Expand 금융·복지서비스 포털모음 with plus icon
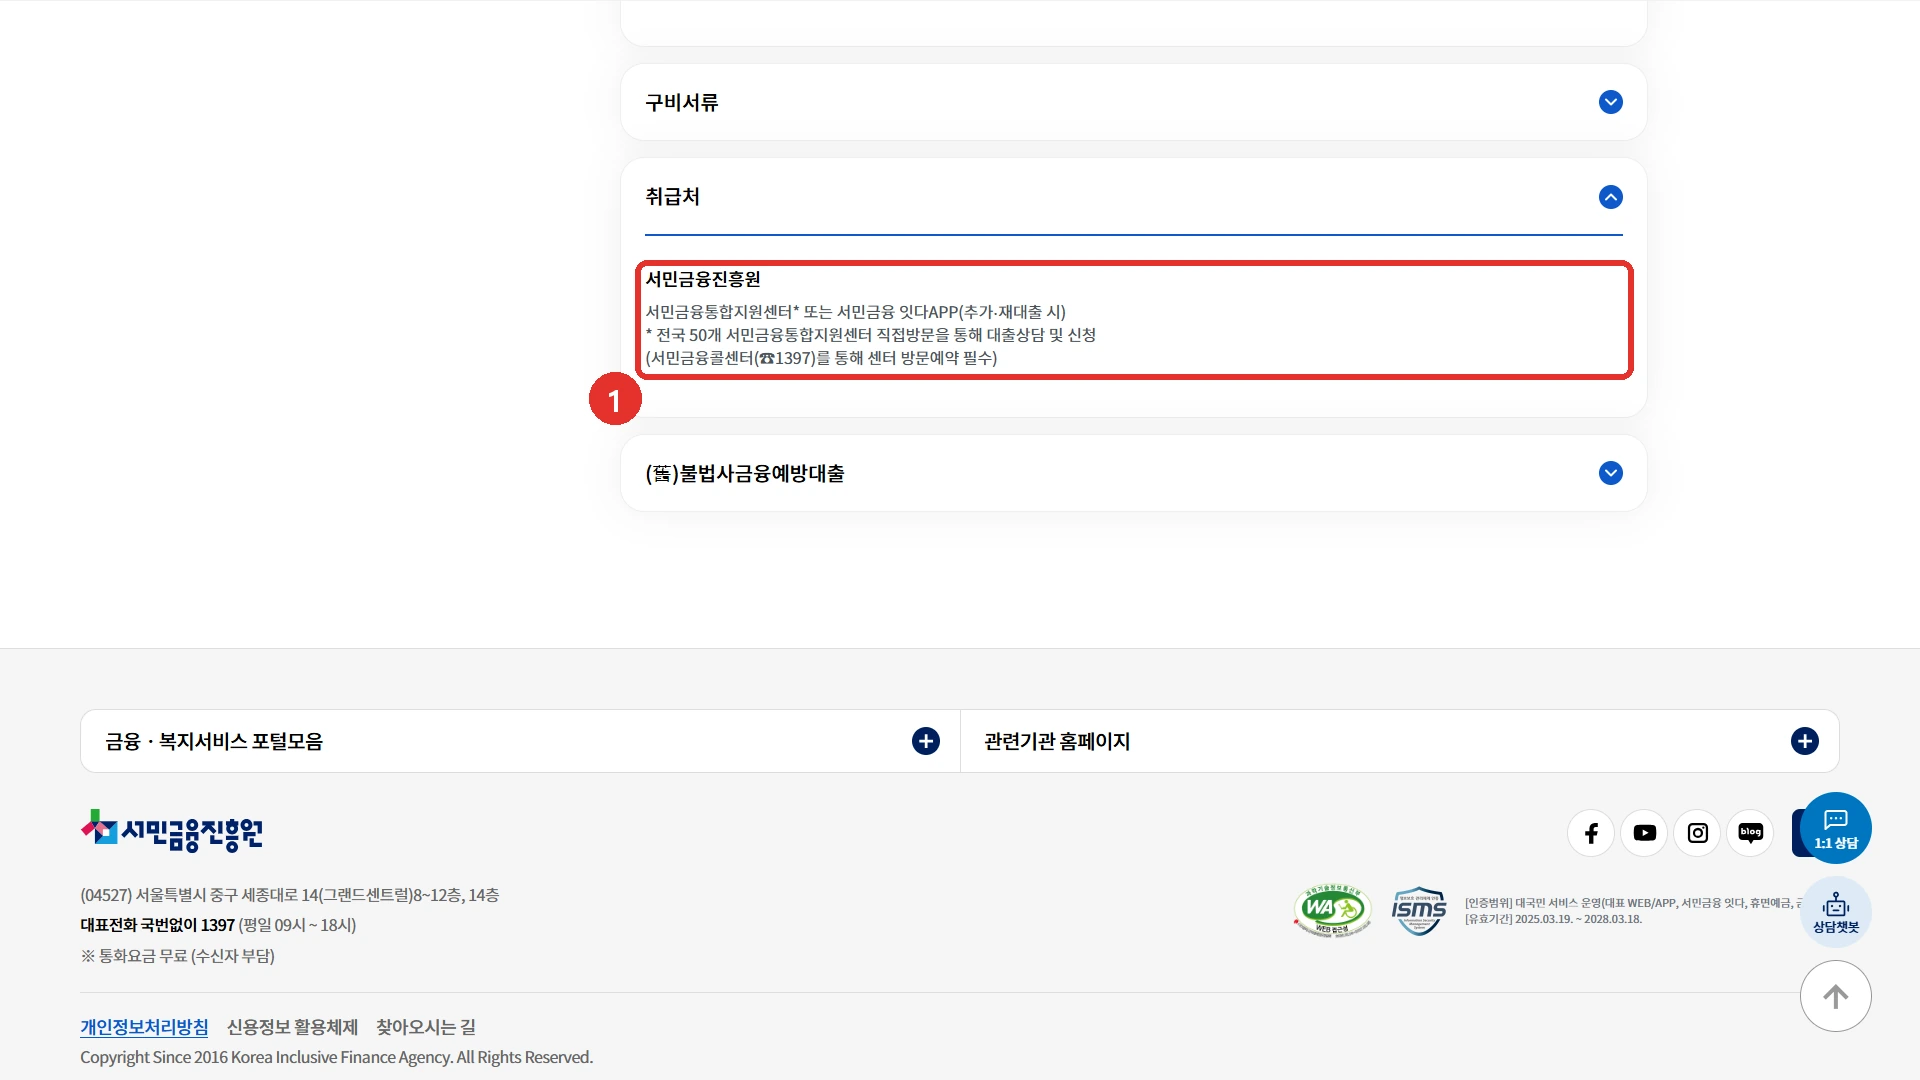1920x1080 pixels. (x=926, y=741)
